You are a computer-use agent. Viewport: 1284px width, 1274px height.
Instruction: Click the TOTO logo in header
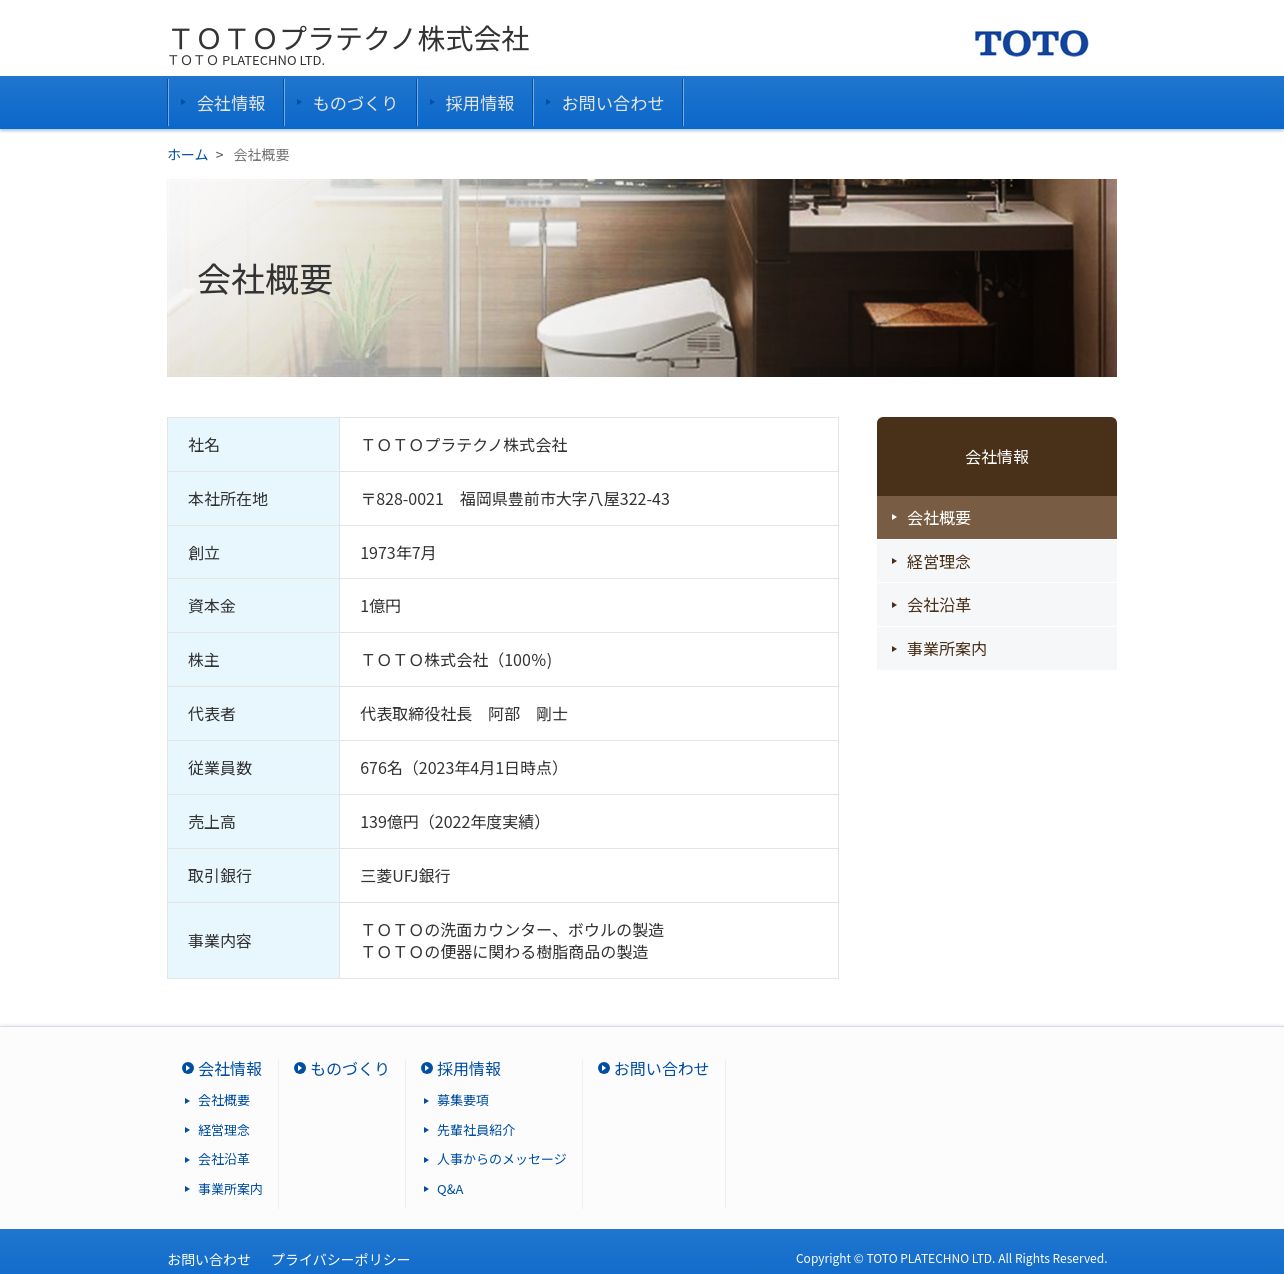click(1031, 43)
